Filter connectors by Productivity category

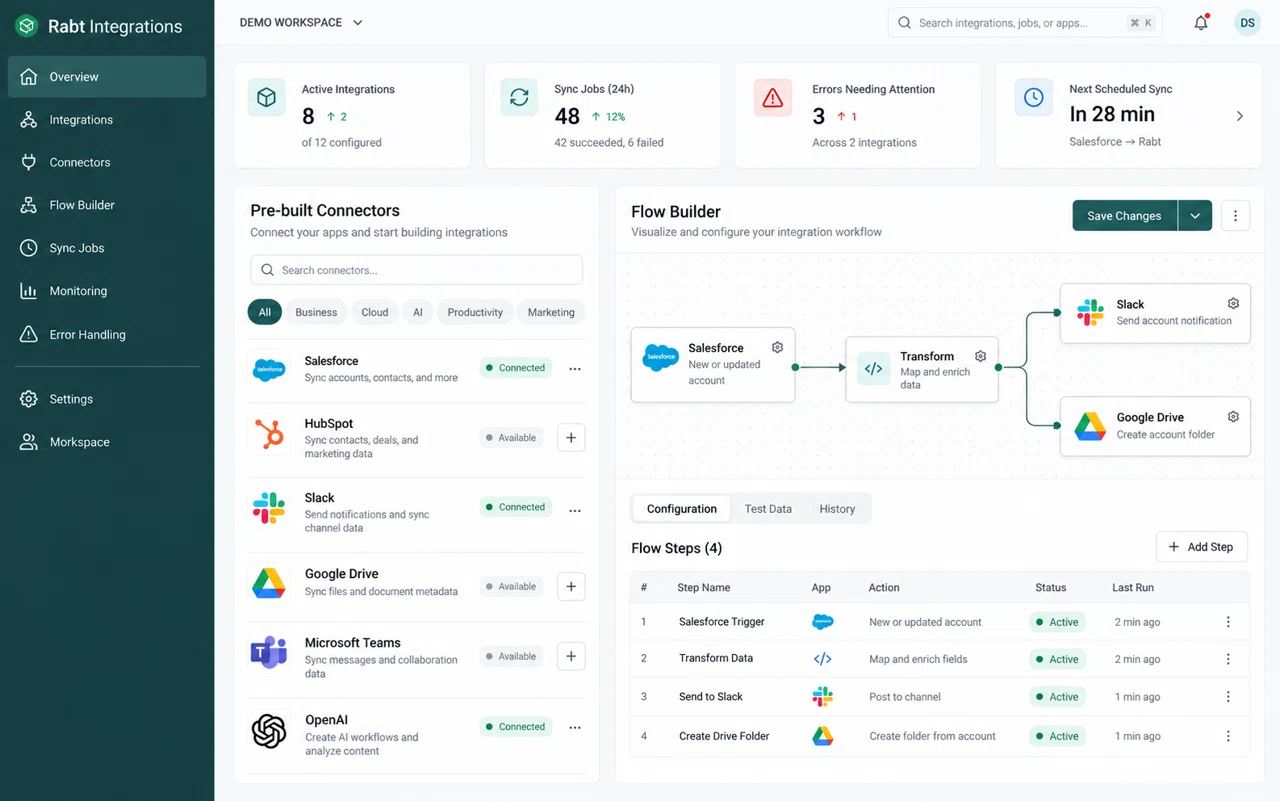[475, 312]
